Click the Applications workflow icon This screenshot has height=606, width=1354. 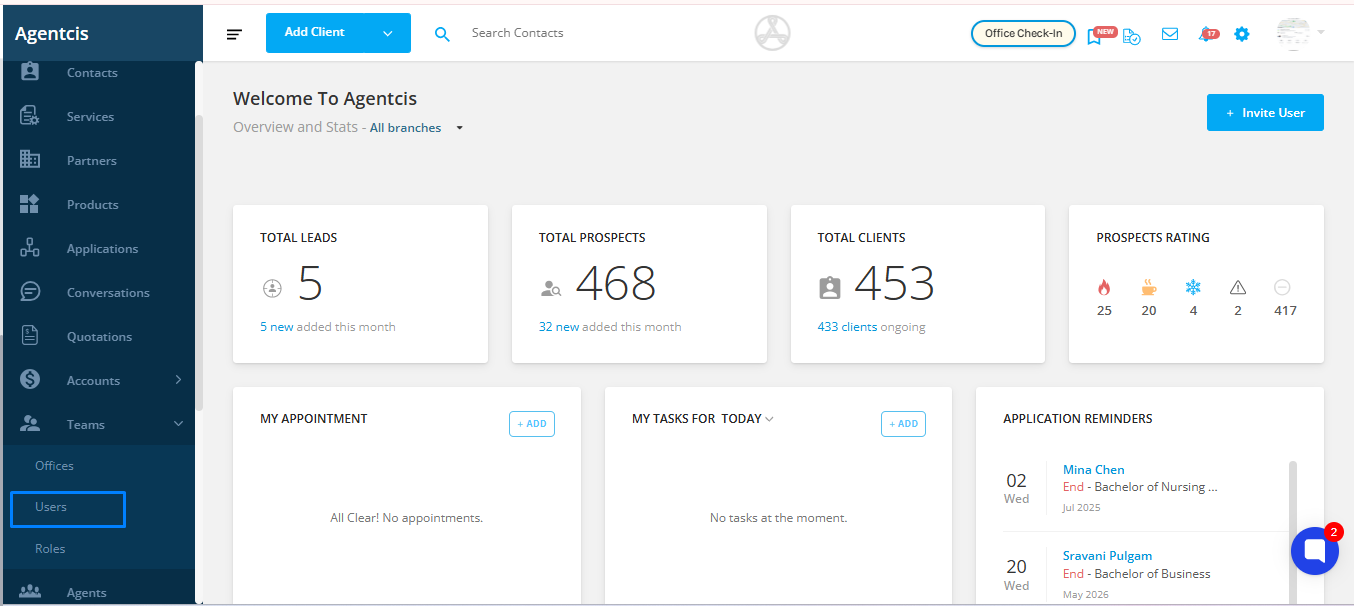tap(29, 248)
